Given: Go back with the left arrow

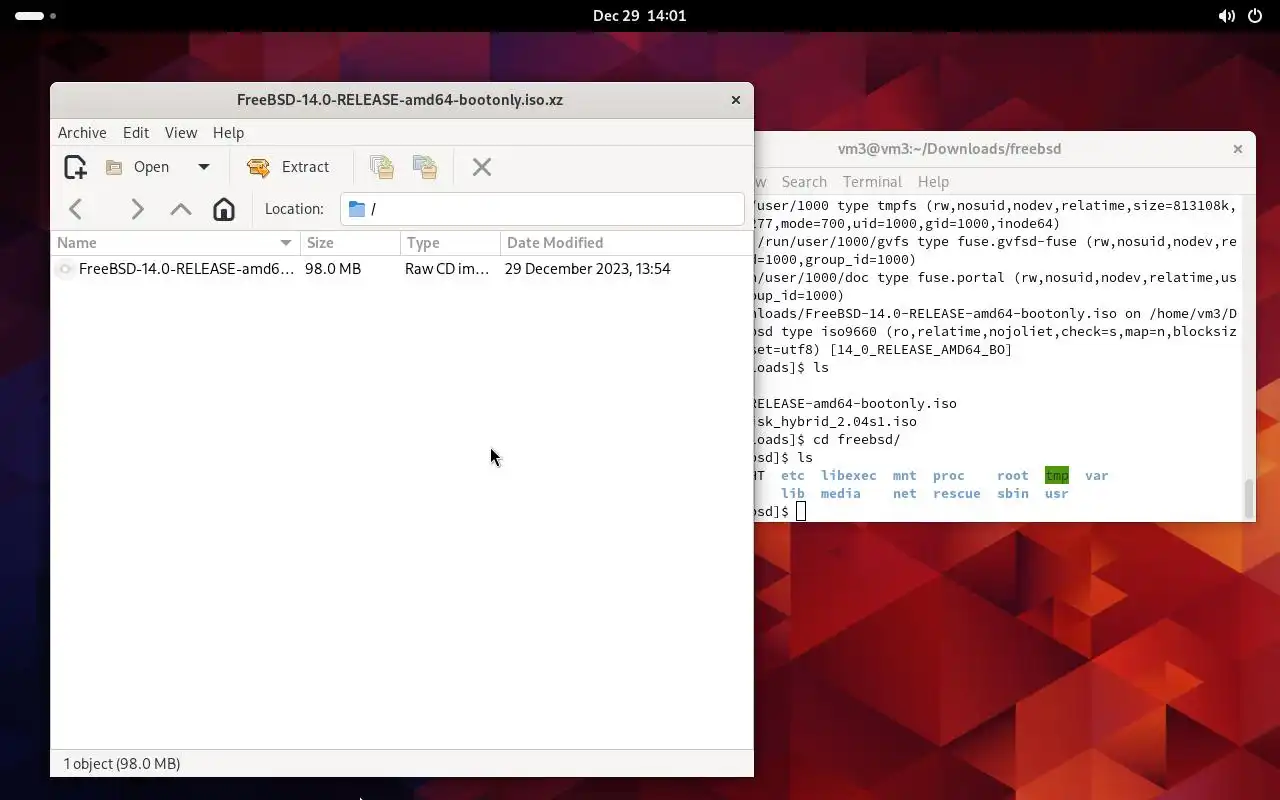Looking at the screenshot, I should coord(76,209).
